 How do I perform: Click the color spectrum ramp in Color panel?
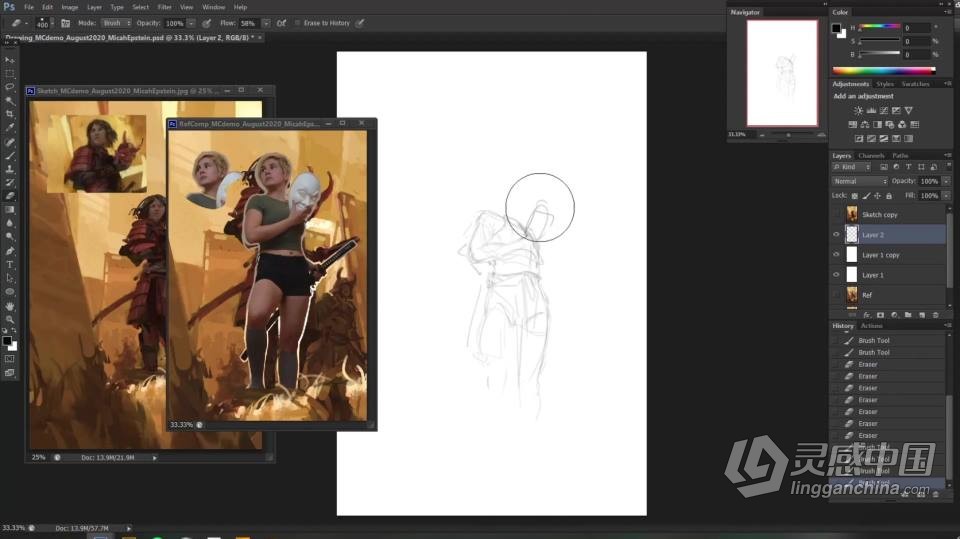tap(884, 70)
